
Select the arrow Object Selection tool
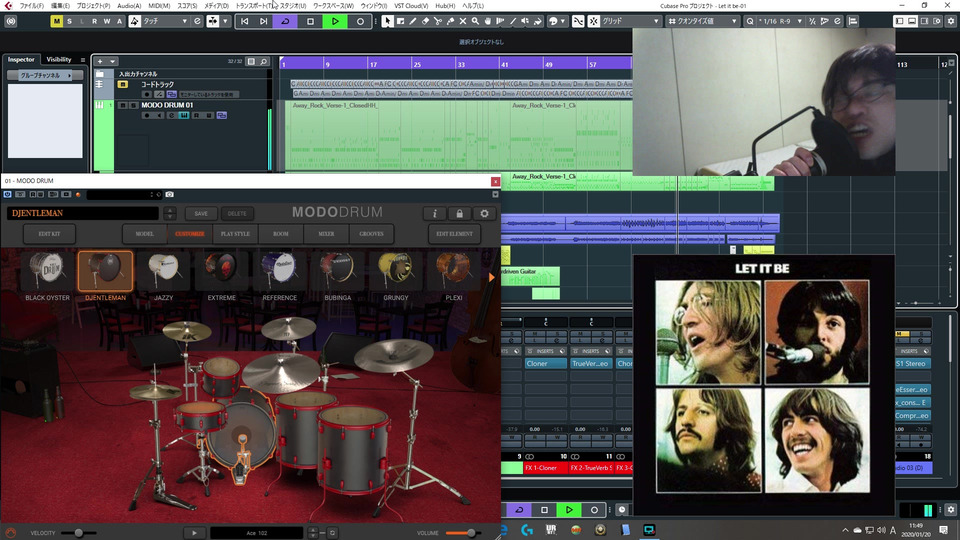(x=387, y=21)
